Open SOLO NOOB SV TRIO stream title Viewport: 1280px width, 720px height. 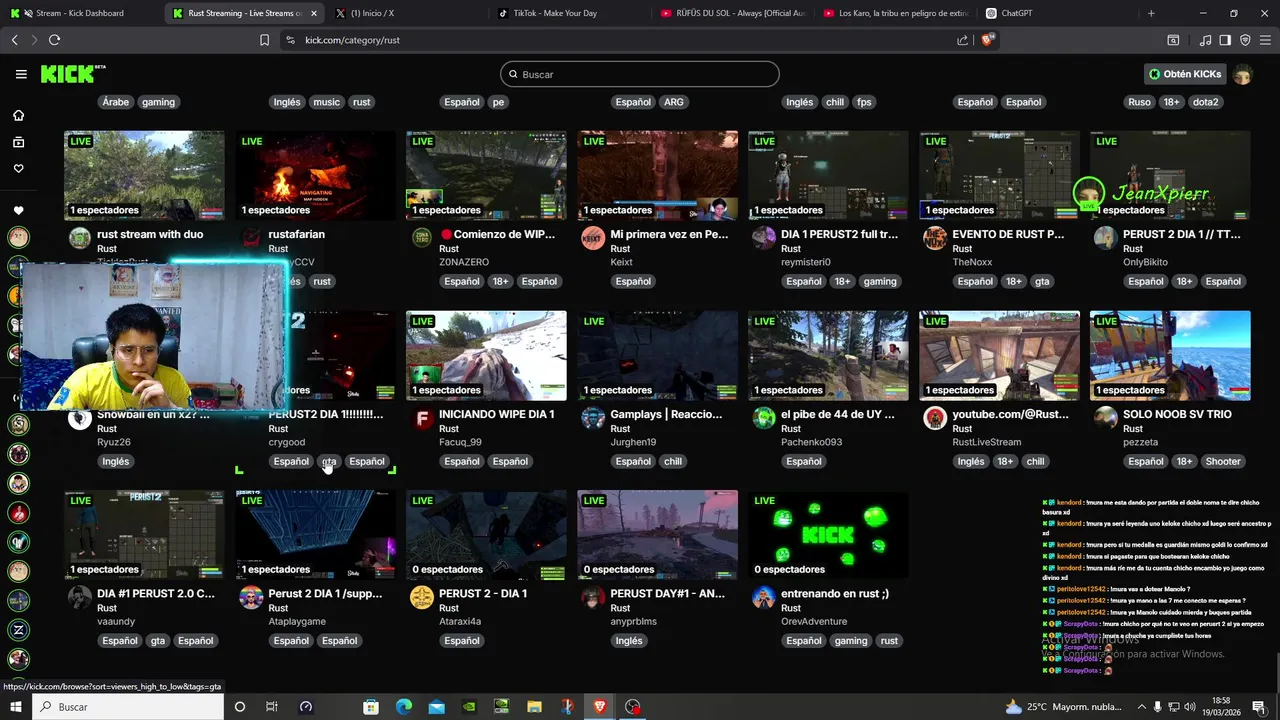(x=1177, y=414)
